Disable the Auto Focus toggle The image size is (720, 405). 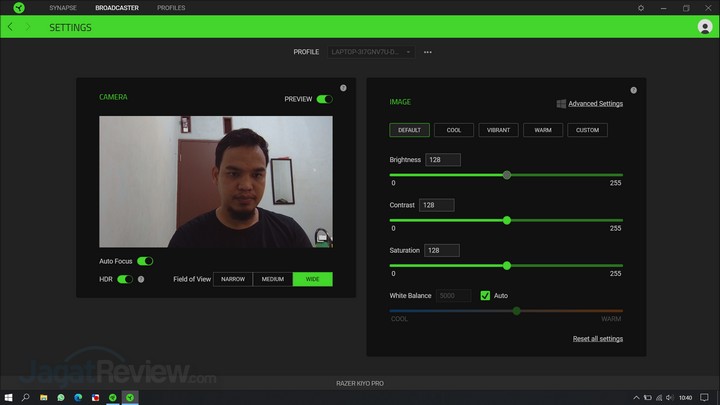pyautogui.click(x=145, y=261)
